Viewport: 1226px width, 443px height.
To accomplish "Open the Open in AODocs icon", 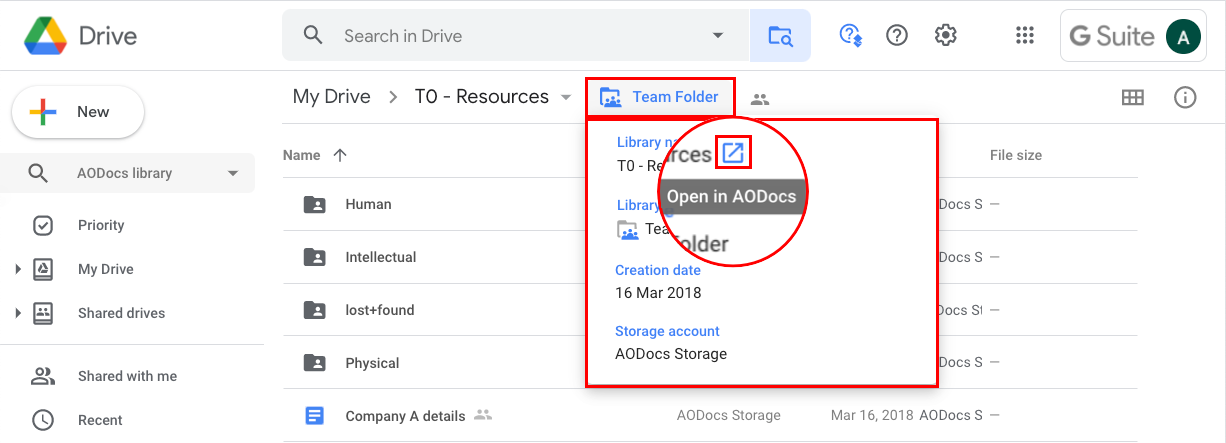I will click(733, 153).
